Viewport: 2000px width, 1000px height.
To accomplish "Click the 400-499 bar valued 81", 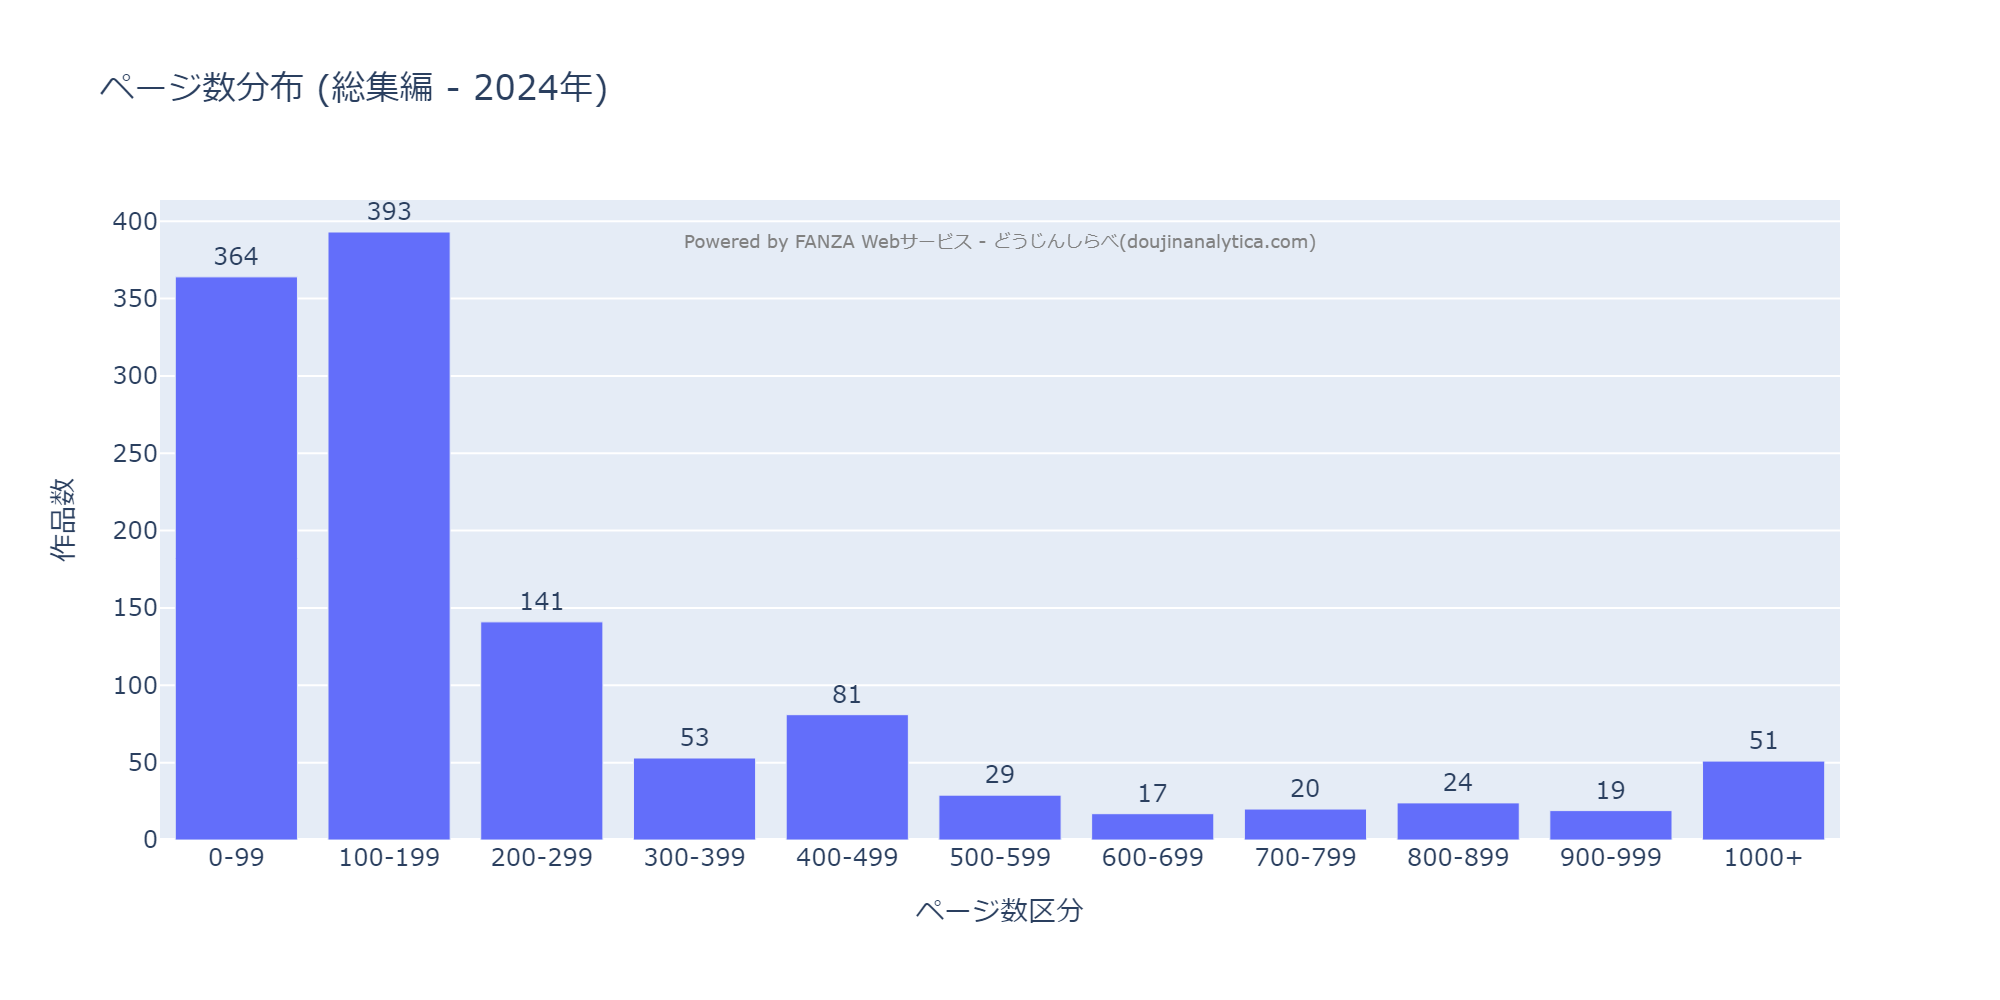I will (847, 777).
